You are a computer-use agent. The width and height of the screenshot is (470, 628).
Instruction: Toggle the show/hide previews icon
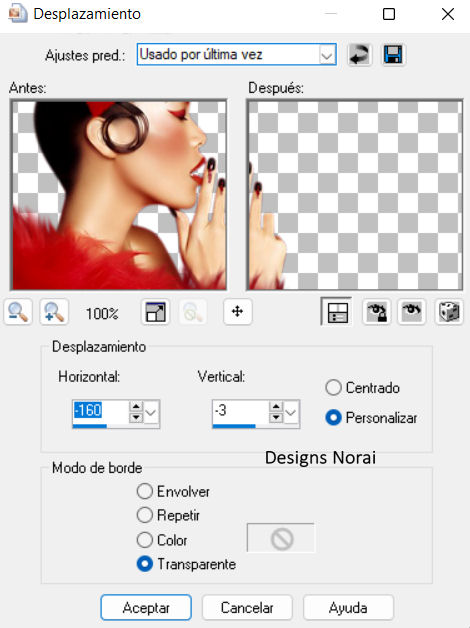(337, 312)
